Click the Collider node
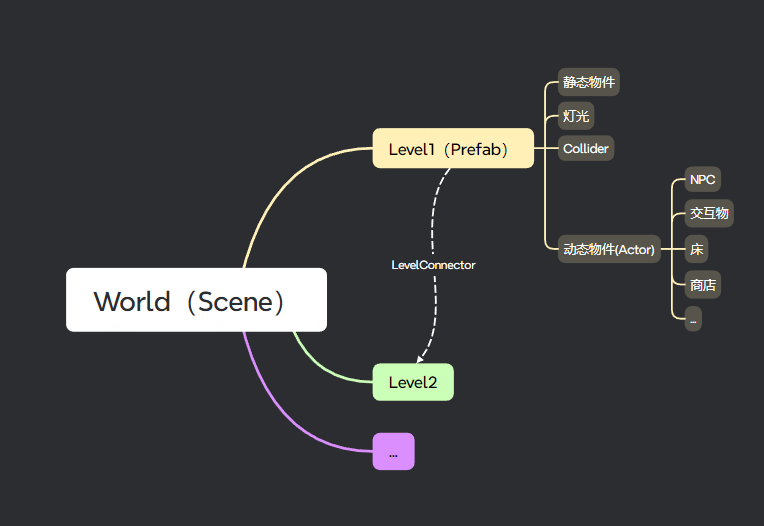Screen dimensions: 764x526 585,149
